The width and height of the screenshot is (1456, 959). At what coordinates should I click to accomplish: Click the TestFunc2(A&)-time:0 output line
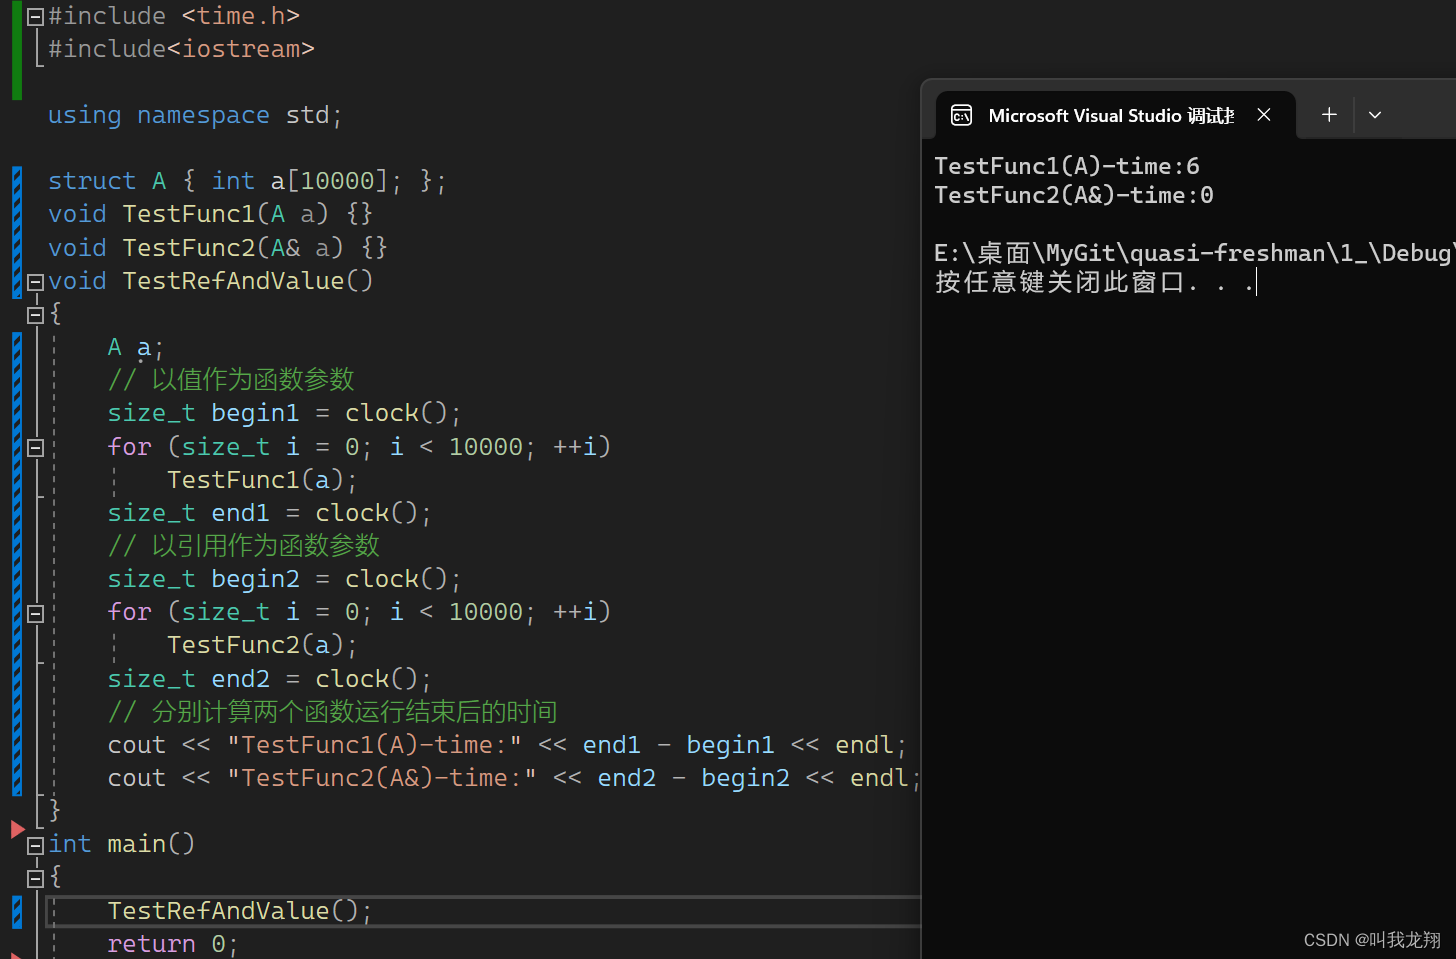(1074, 195)
